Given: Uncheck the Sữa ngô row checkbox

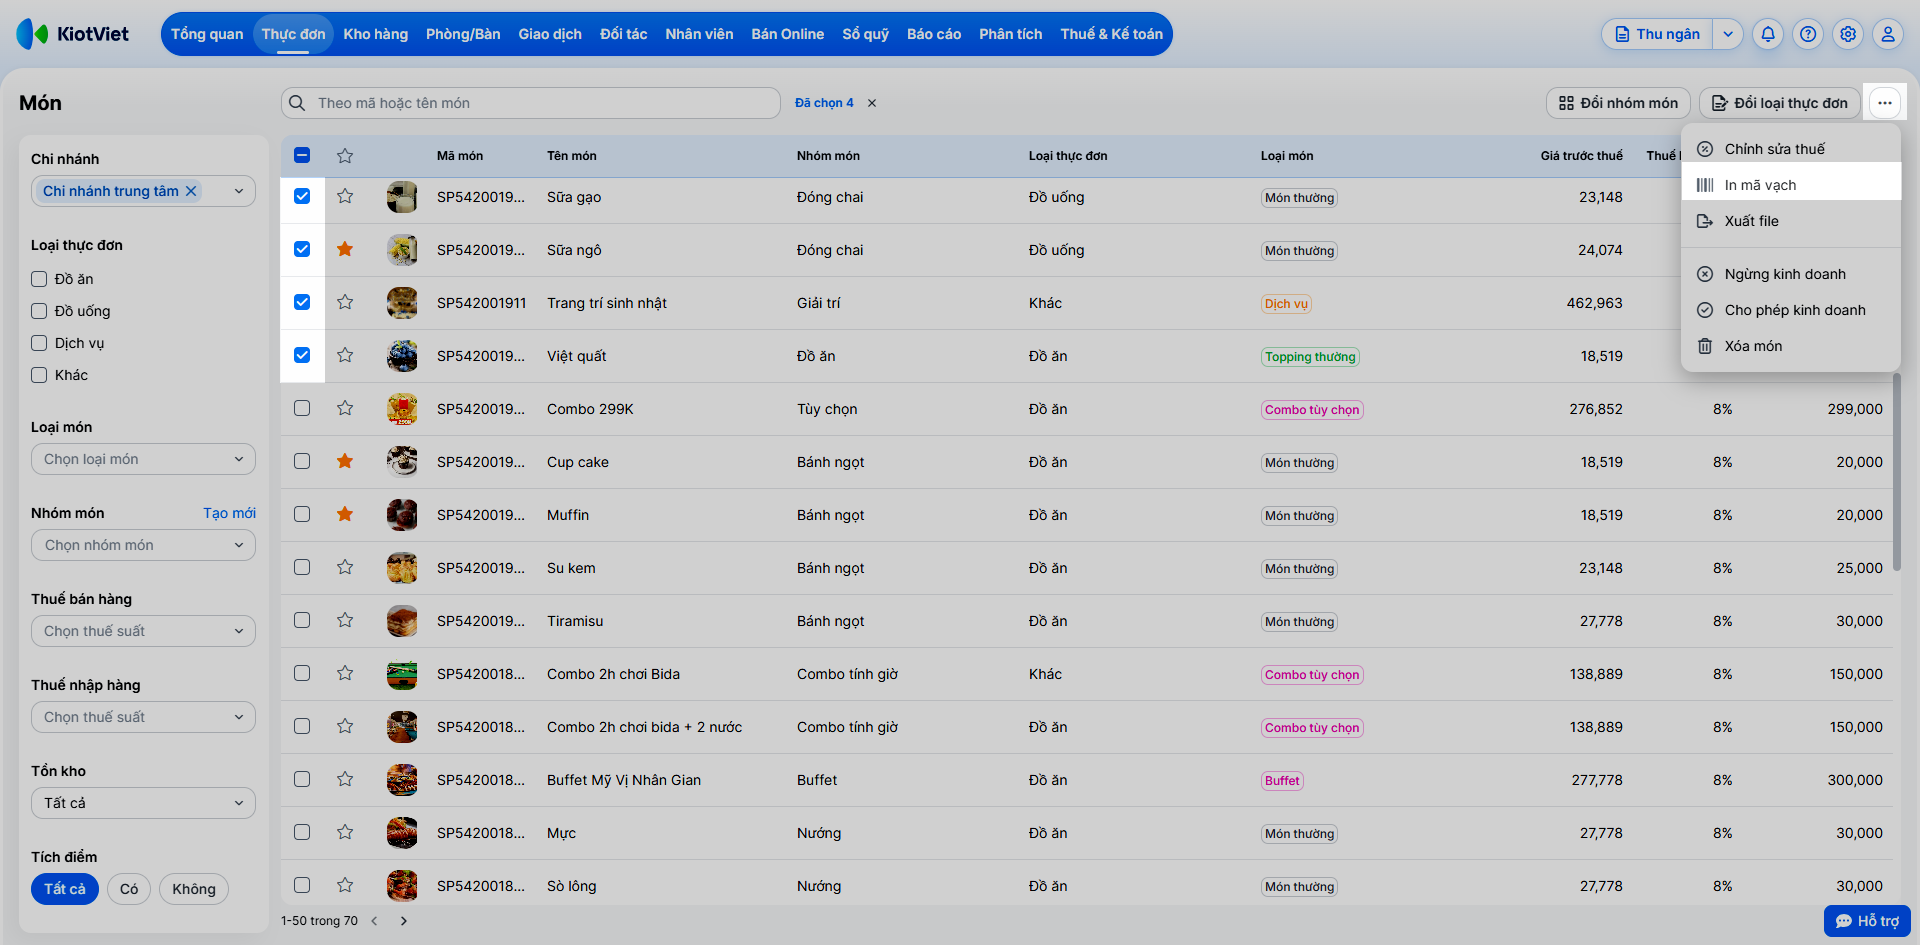Looking at the screenshot, I should coord(302,249).
